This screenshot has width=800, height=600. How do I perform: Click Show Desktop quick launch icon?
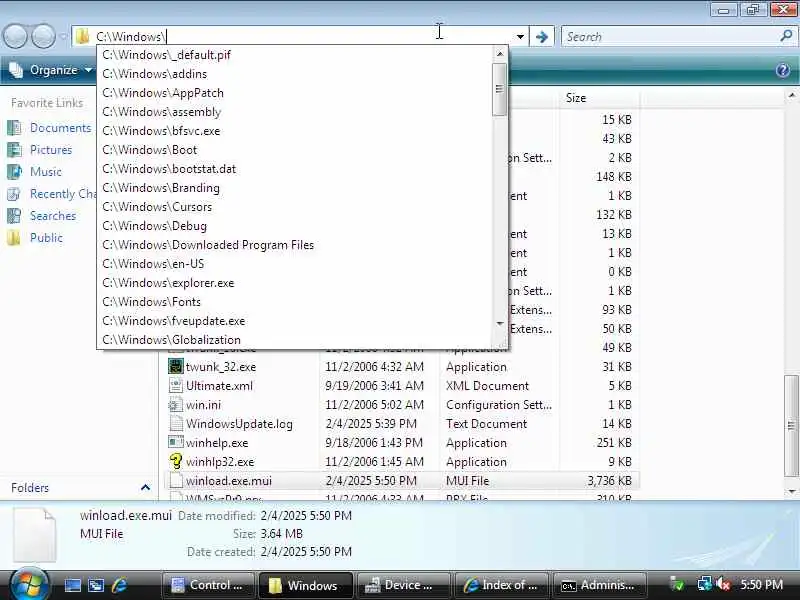click(x=72, y=585)
